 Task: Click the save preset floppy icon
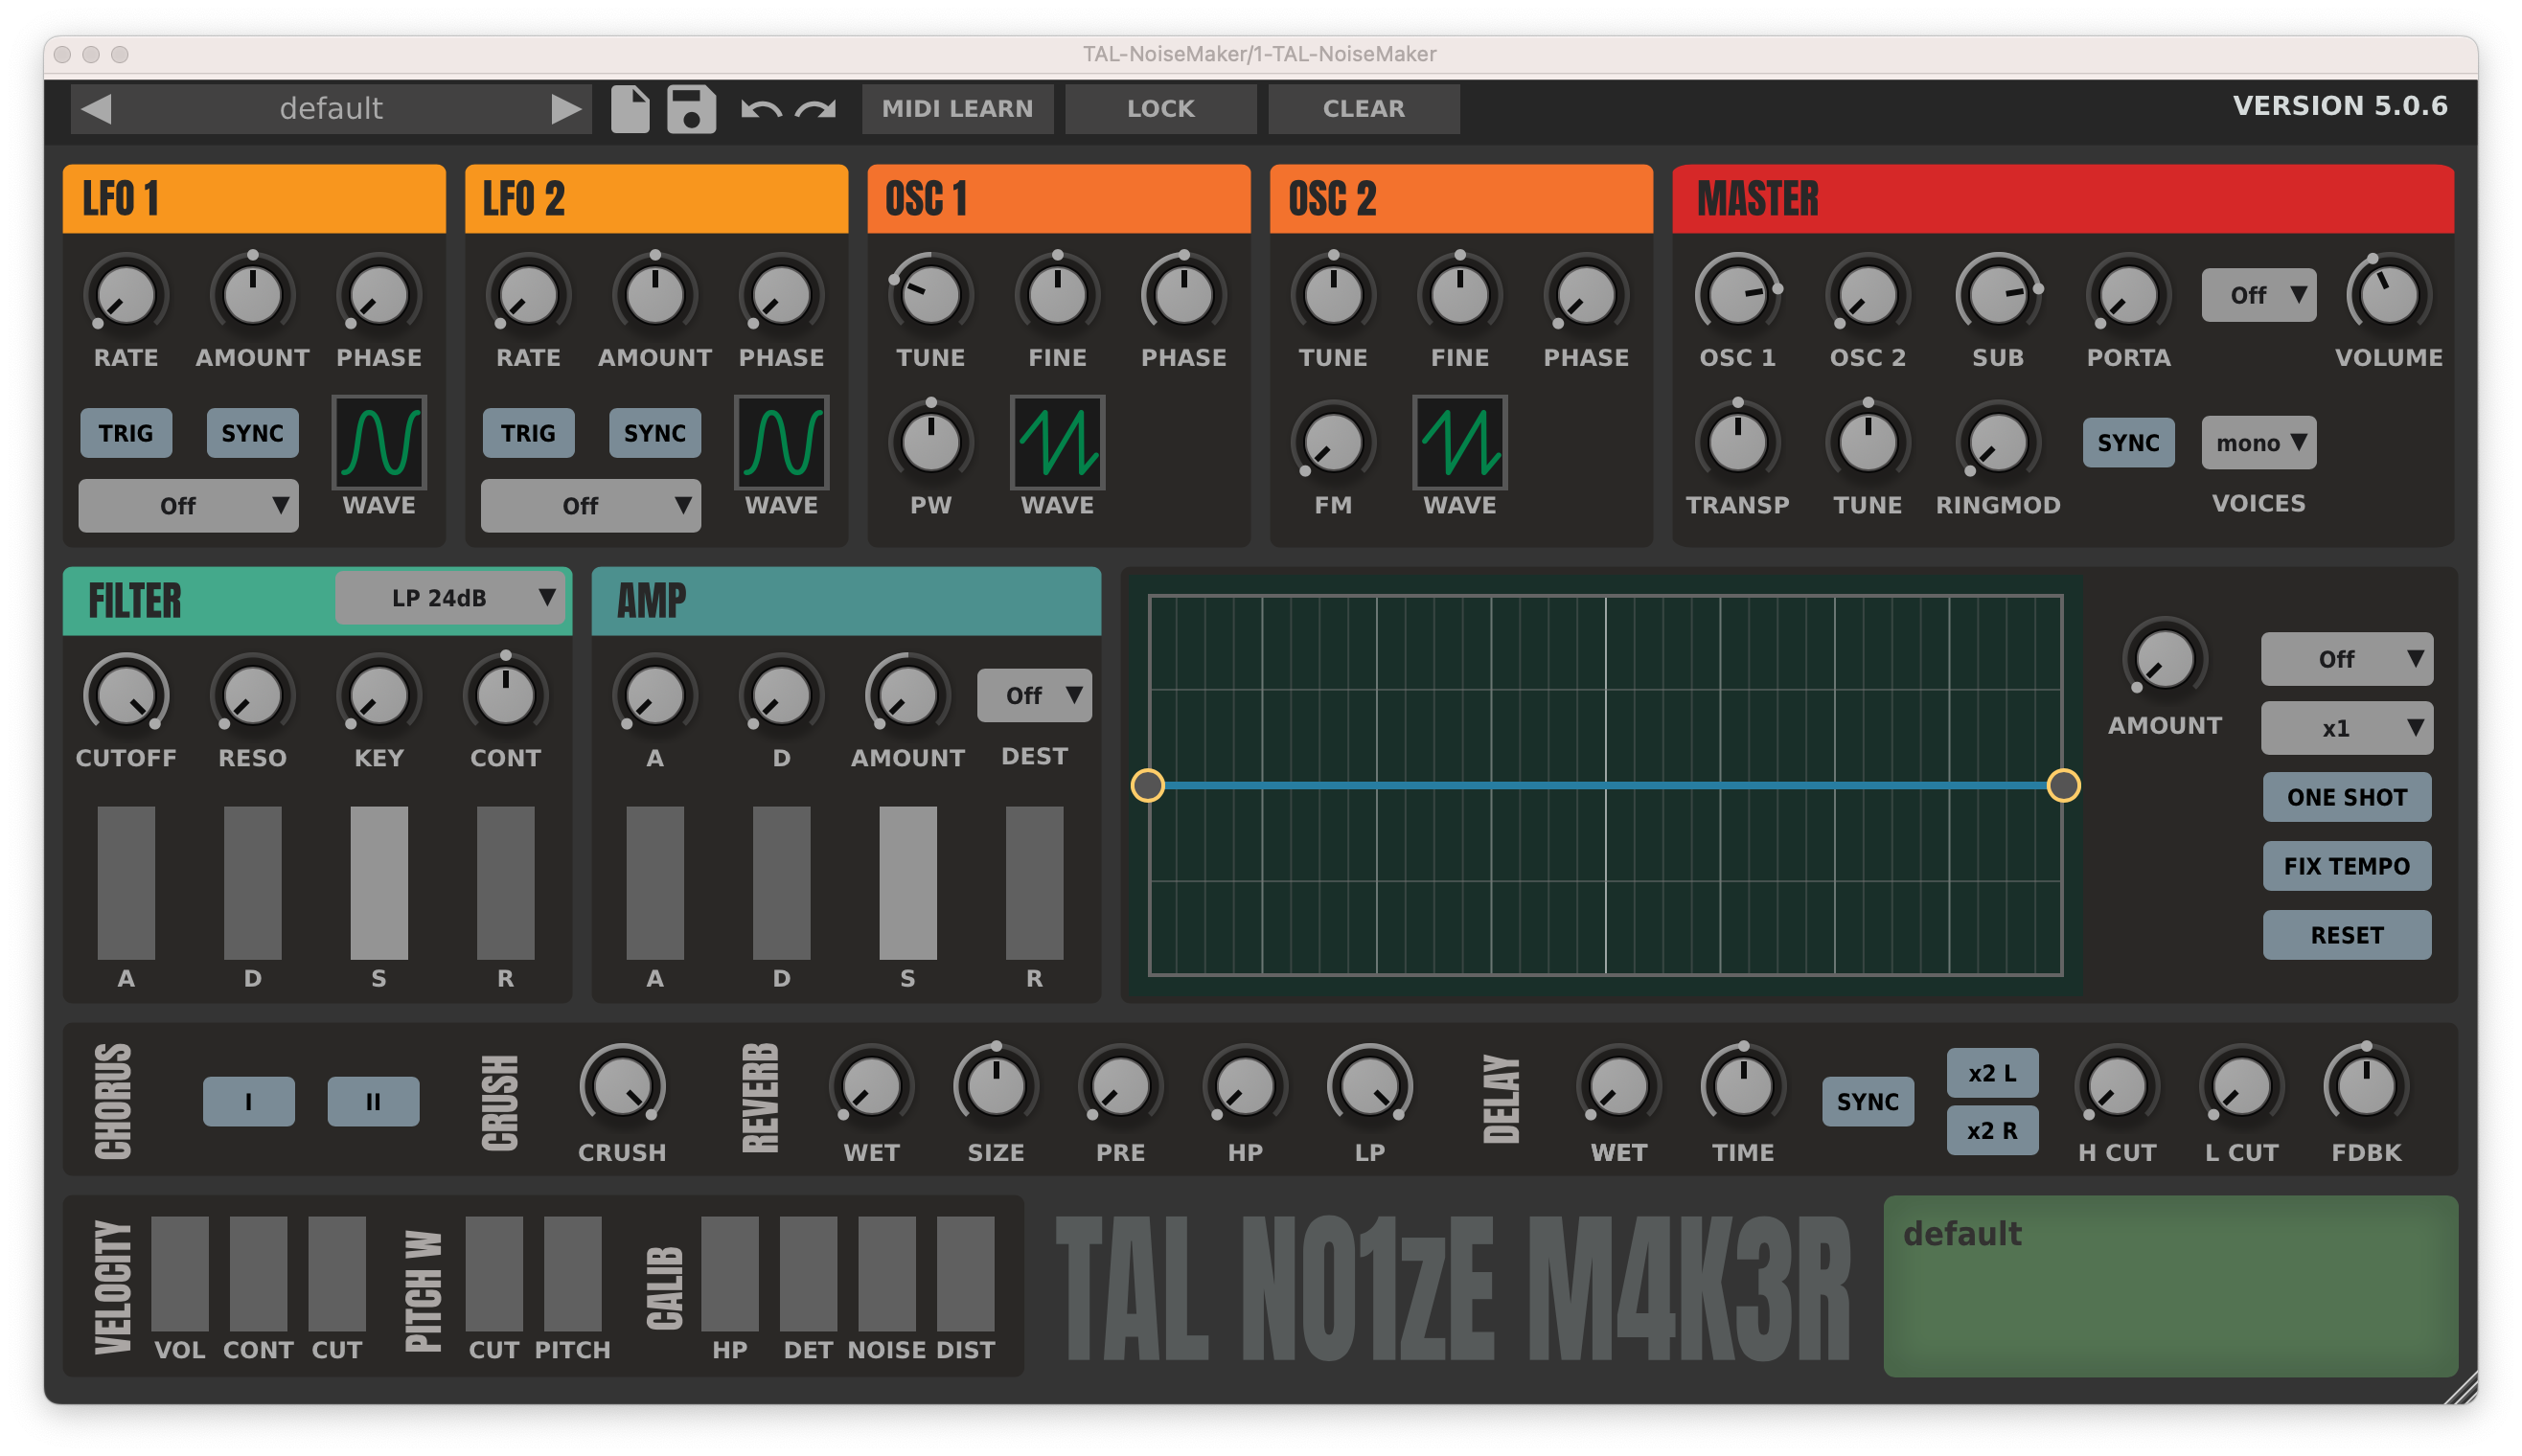[x=691, y=108]
